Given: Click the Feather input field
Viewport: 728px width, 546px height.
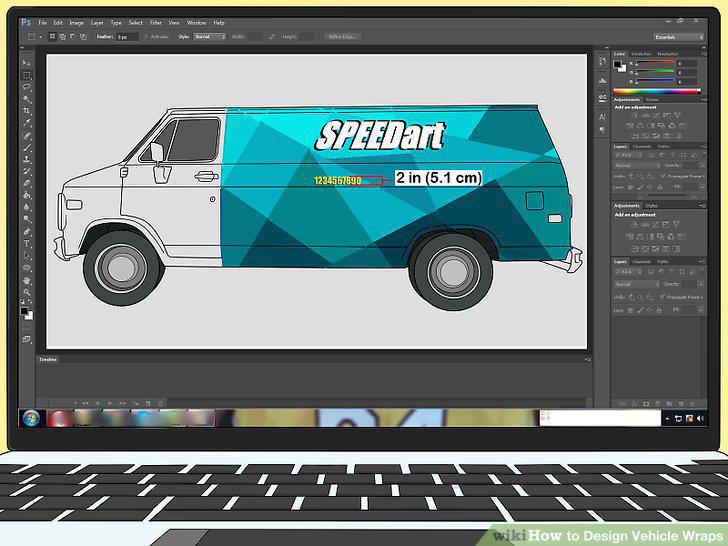Looking at the screenshot, I should click(x=127, y=37).
